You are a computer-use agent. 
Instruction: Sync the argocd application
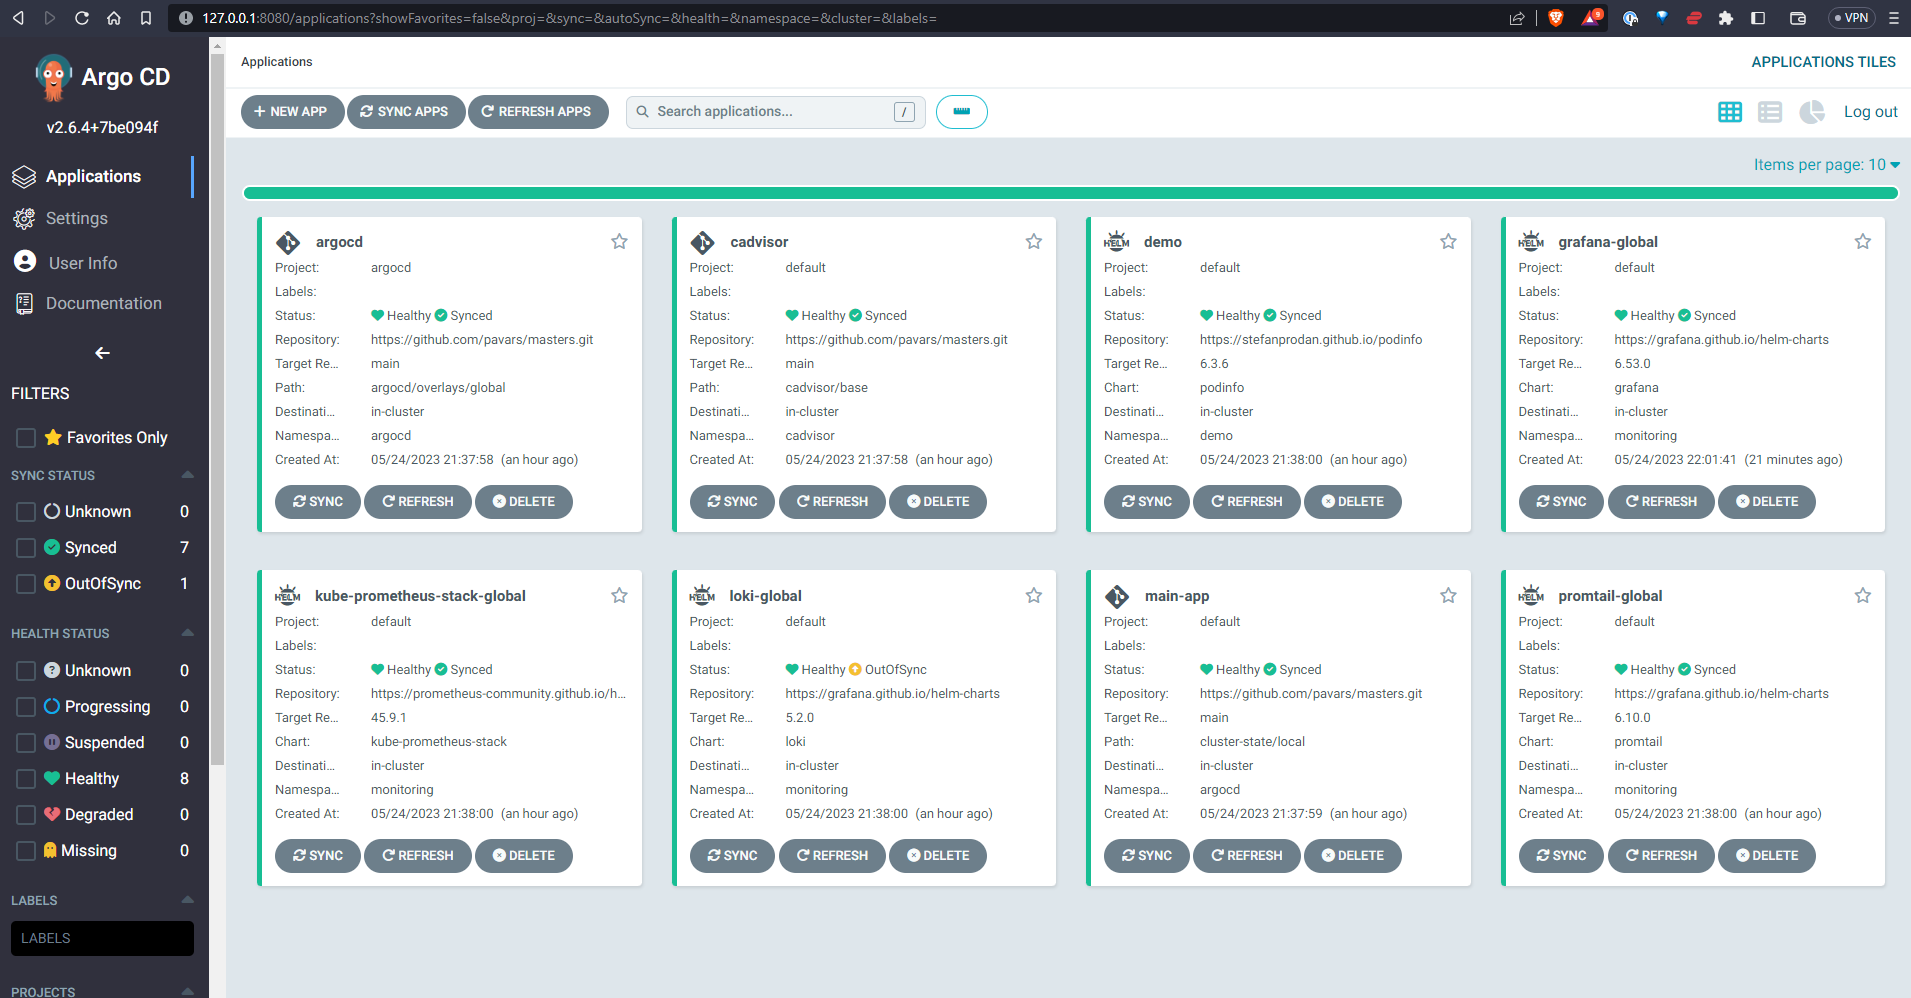(x=318, y=502)
